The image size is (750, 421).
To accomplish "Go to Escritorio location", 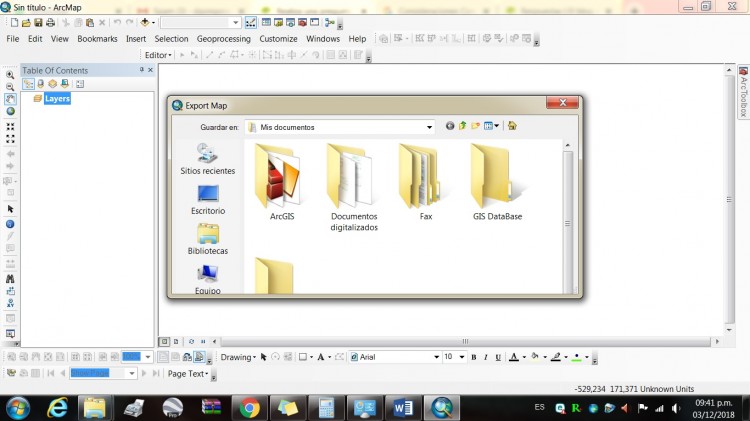I will pos(208,199).
